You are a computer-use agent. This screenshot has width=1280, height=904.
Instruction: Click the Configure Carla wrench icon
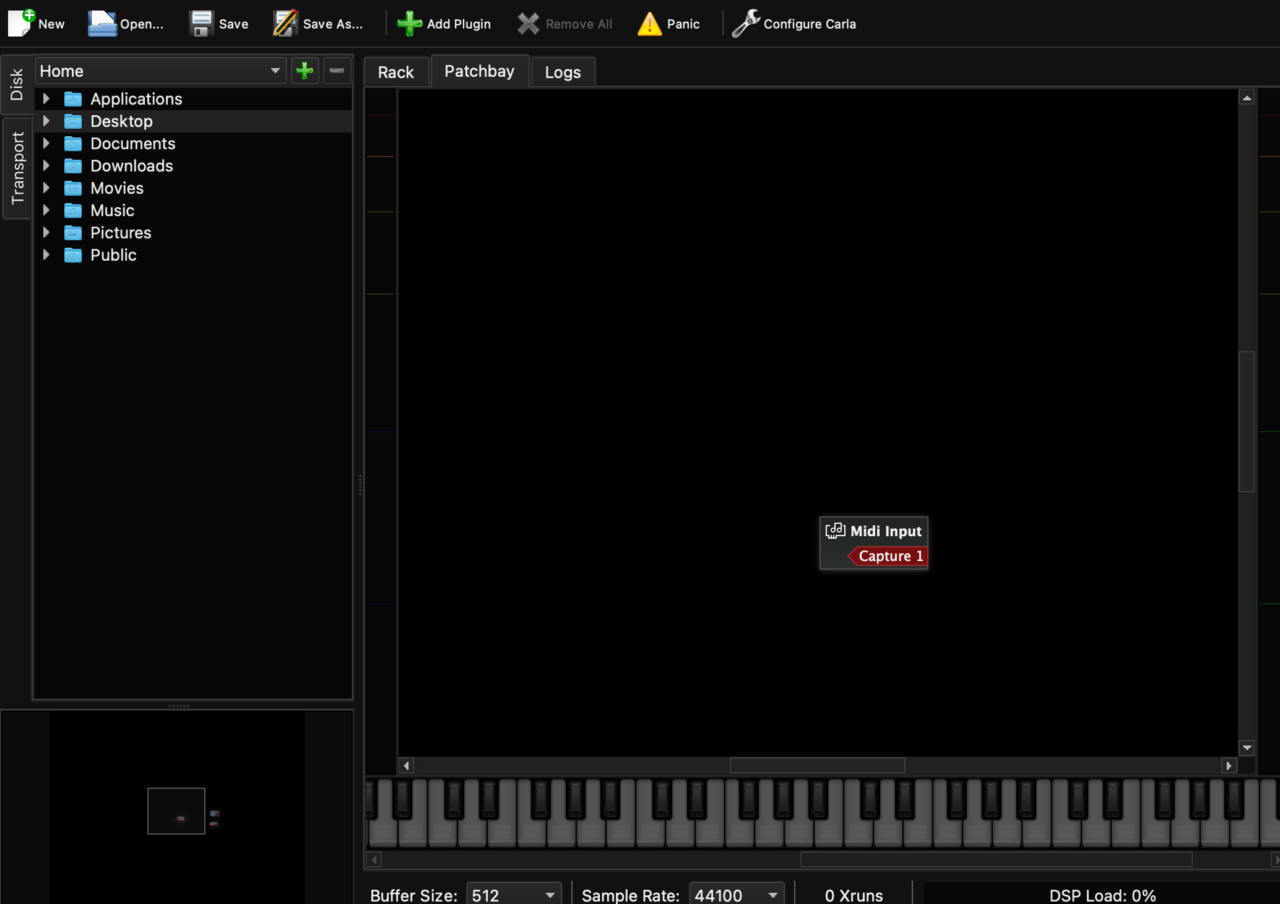pyautogui.click(x=745, y=23)
